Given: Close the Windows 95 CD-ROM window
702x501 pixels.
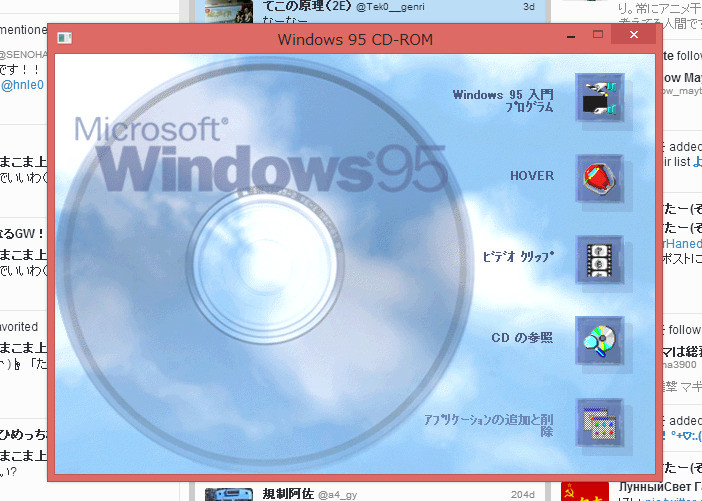Looking at the screenshot, I should tap(634, 34).
